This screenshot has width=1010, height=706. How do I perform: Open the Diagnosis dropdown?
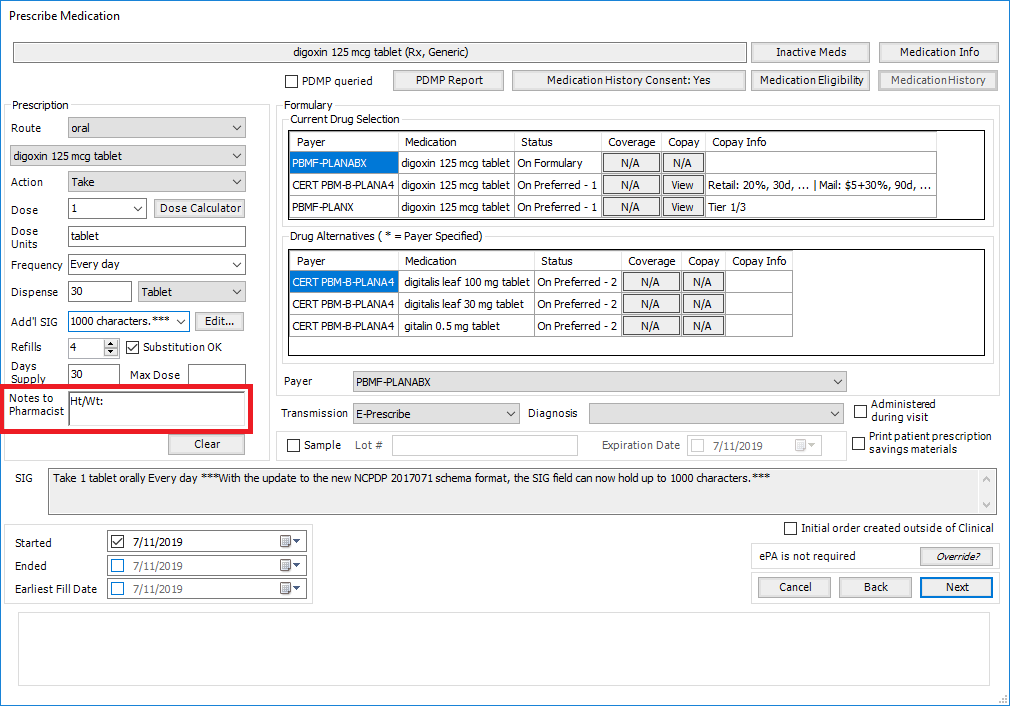click(x=835, y=413)
